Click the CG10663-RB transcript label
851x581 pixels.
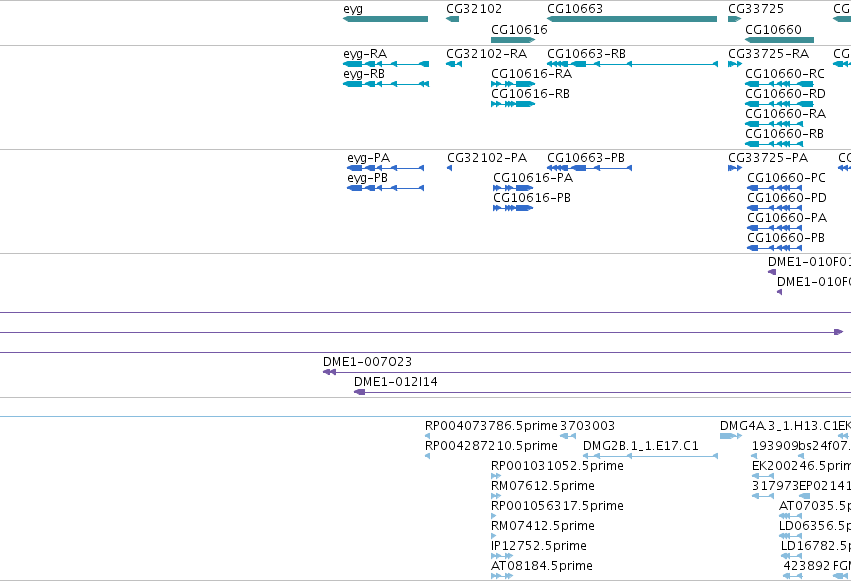[x=586, y=54]
